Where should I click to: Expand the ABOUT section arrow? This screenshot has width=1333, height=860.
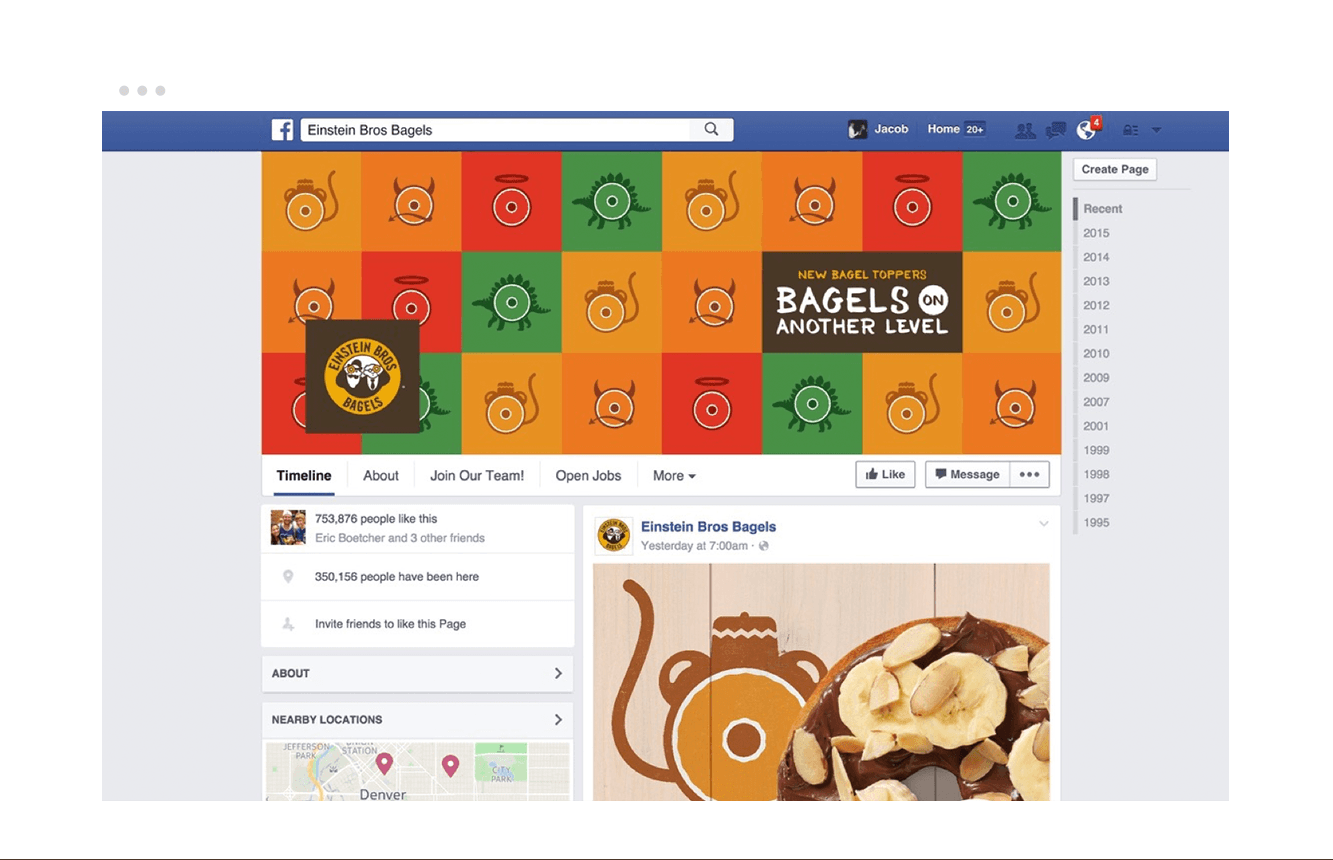558,673
